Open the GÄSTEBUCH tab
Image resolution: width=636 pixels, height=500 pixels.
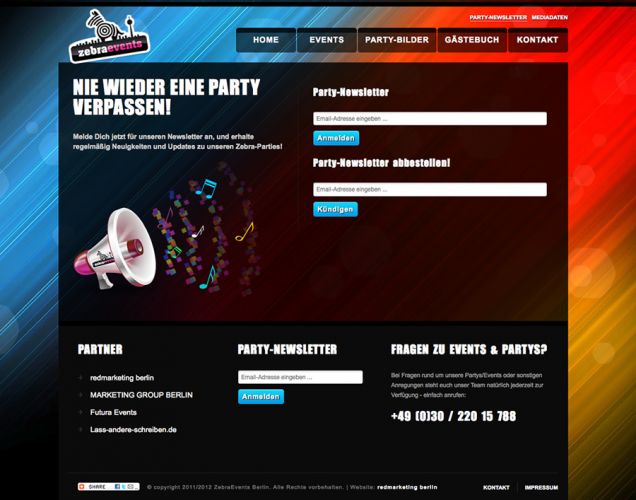[x=472, y=40]
